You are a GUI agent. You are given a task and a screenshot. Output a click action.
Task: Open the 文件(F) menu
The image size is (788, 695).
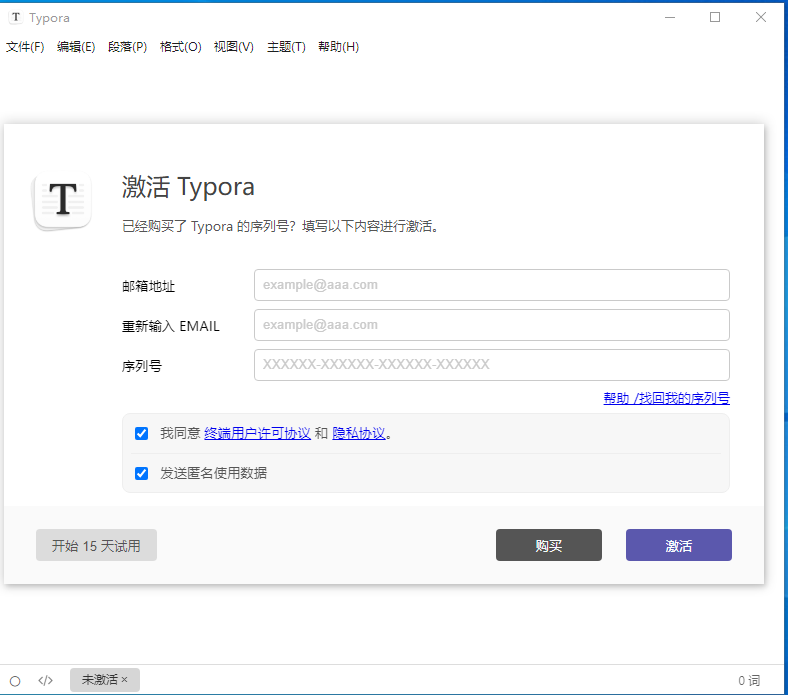point(25,47)
